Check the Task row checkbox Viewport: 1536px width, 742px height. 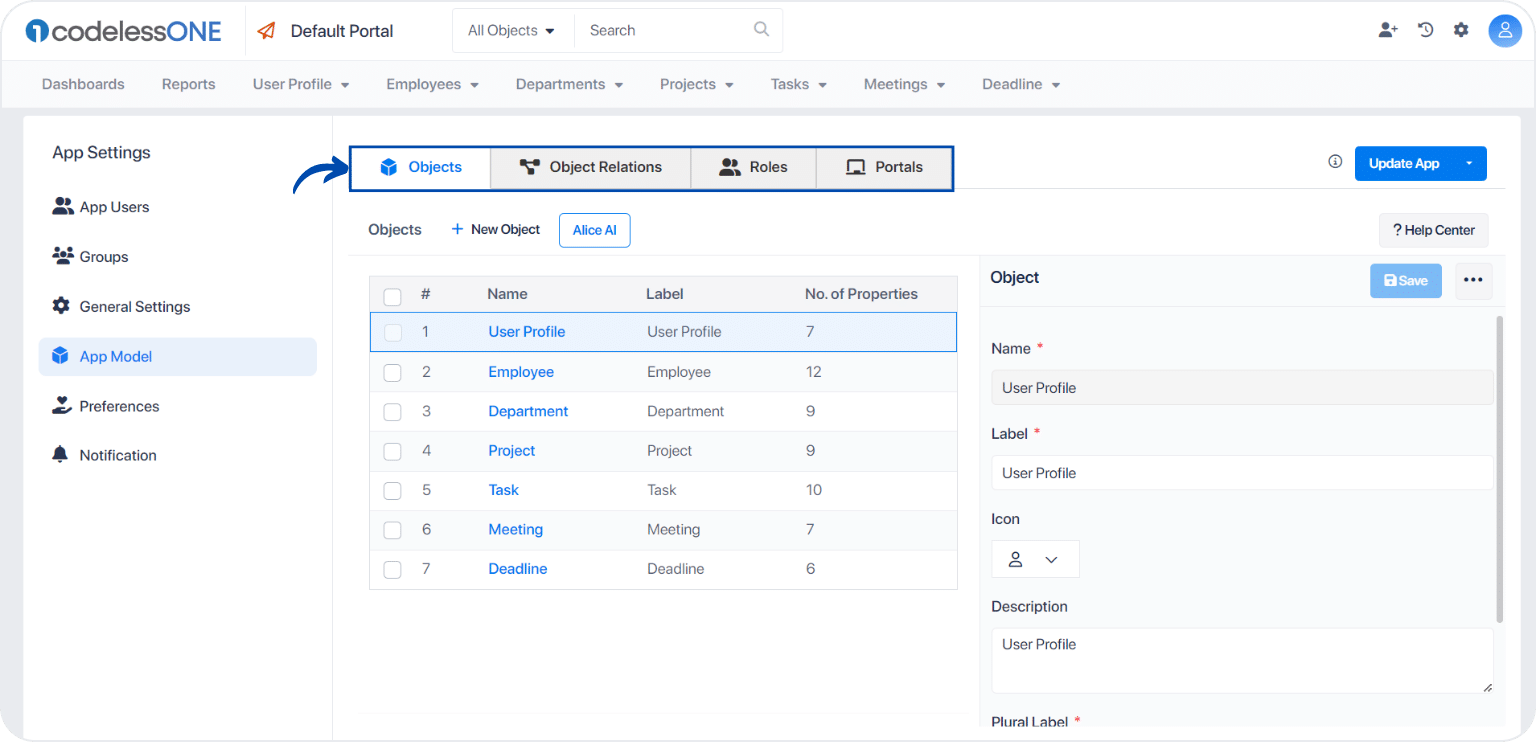pos(393,491)
